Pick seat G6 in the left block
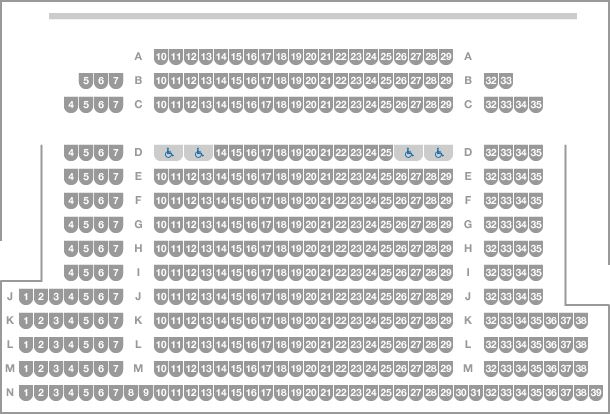This screenshot has height=414, width=610. click(x=101, y=225)
